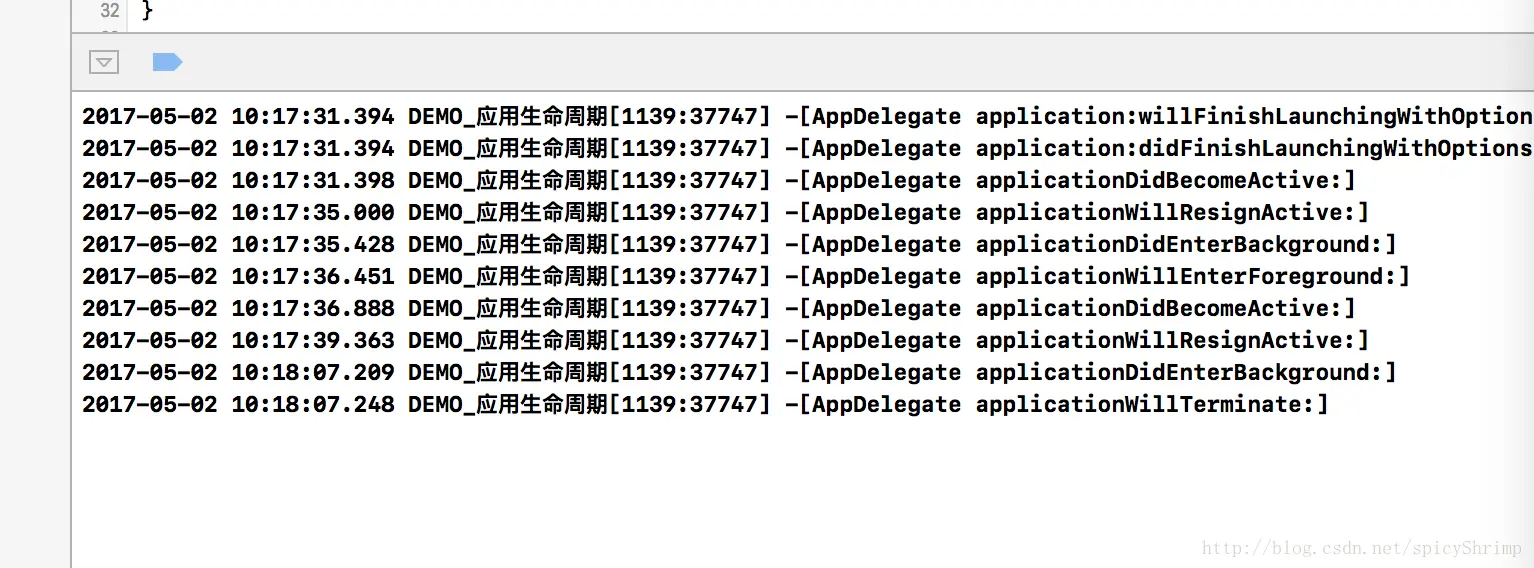
Task: Select the applicationWillTerminate log line
Action: pyautogui.click(x=706, y=404)
